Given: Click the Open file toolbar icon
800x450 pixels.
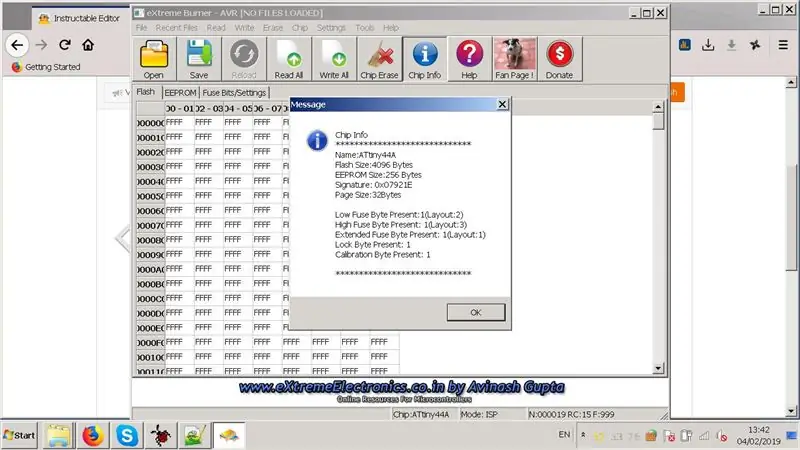Looking at the screenshot, I should [x=154, y=59].
